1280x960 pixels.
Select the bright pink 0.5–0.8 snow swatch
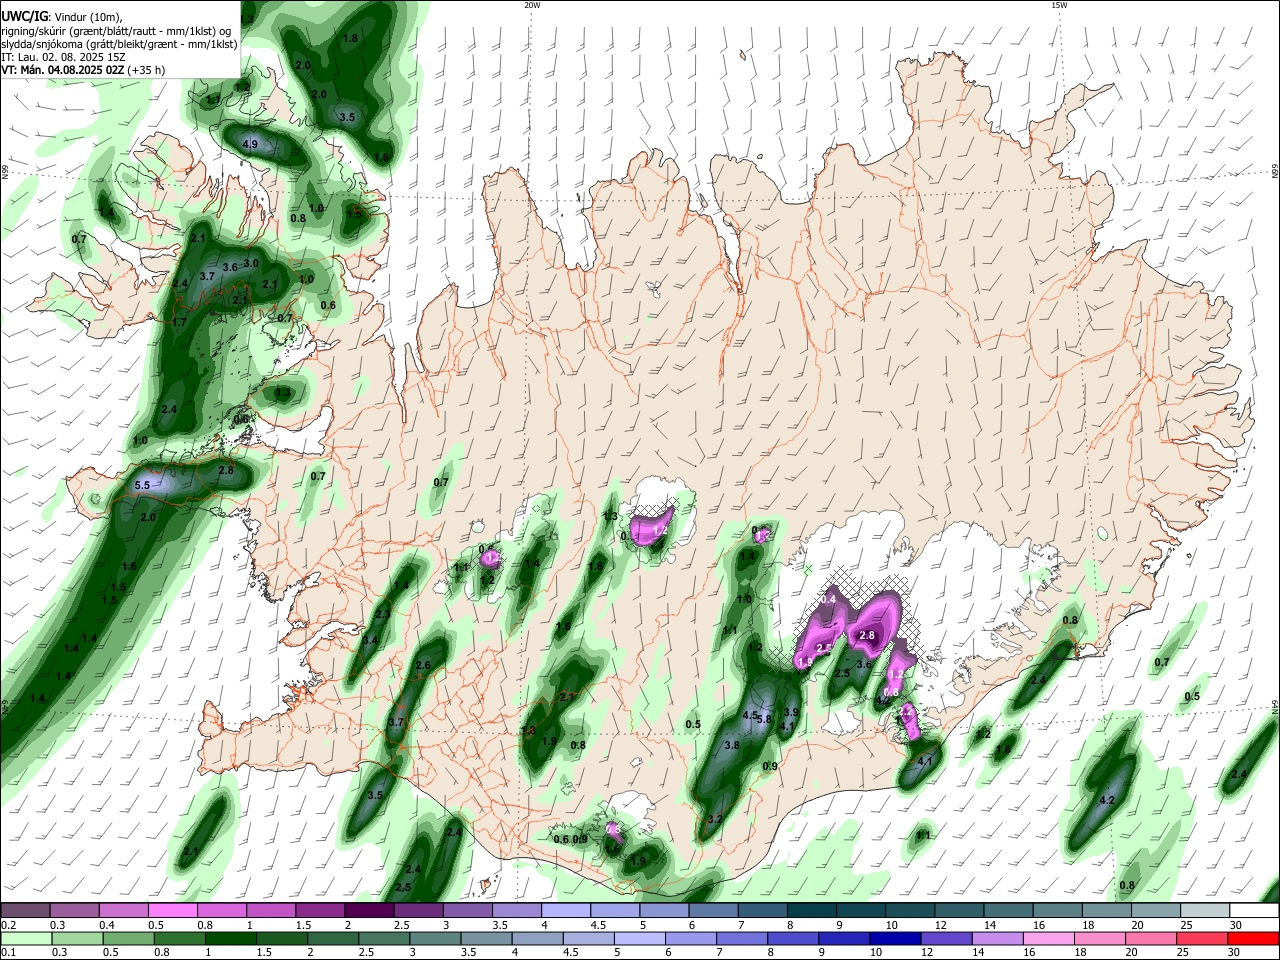[x=172, y=911]
